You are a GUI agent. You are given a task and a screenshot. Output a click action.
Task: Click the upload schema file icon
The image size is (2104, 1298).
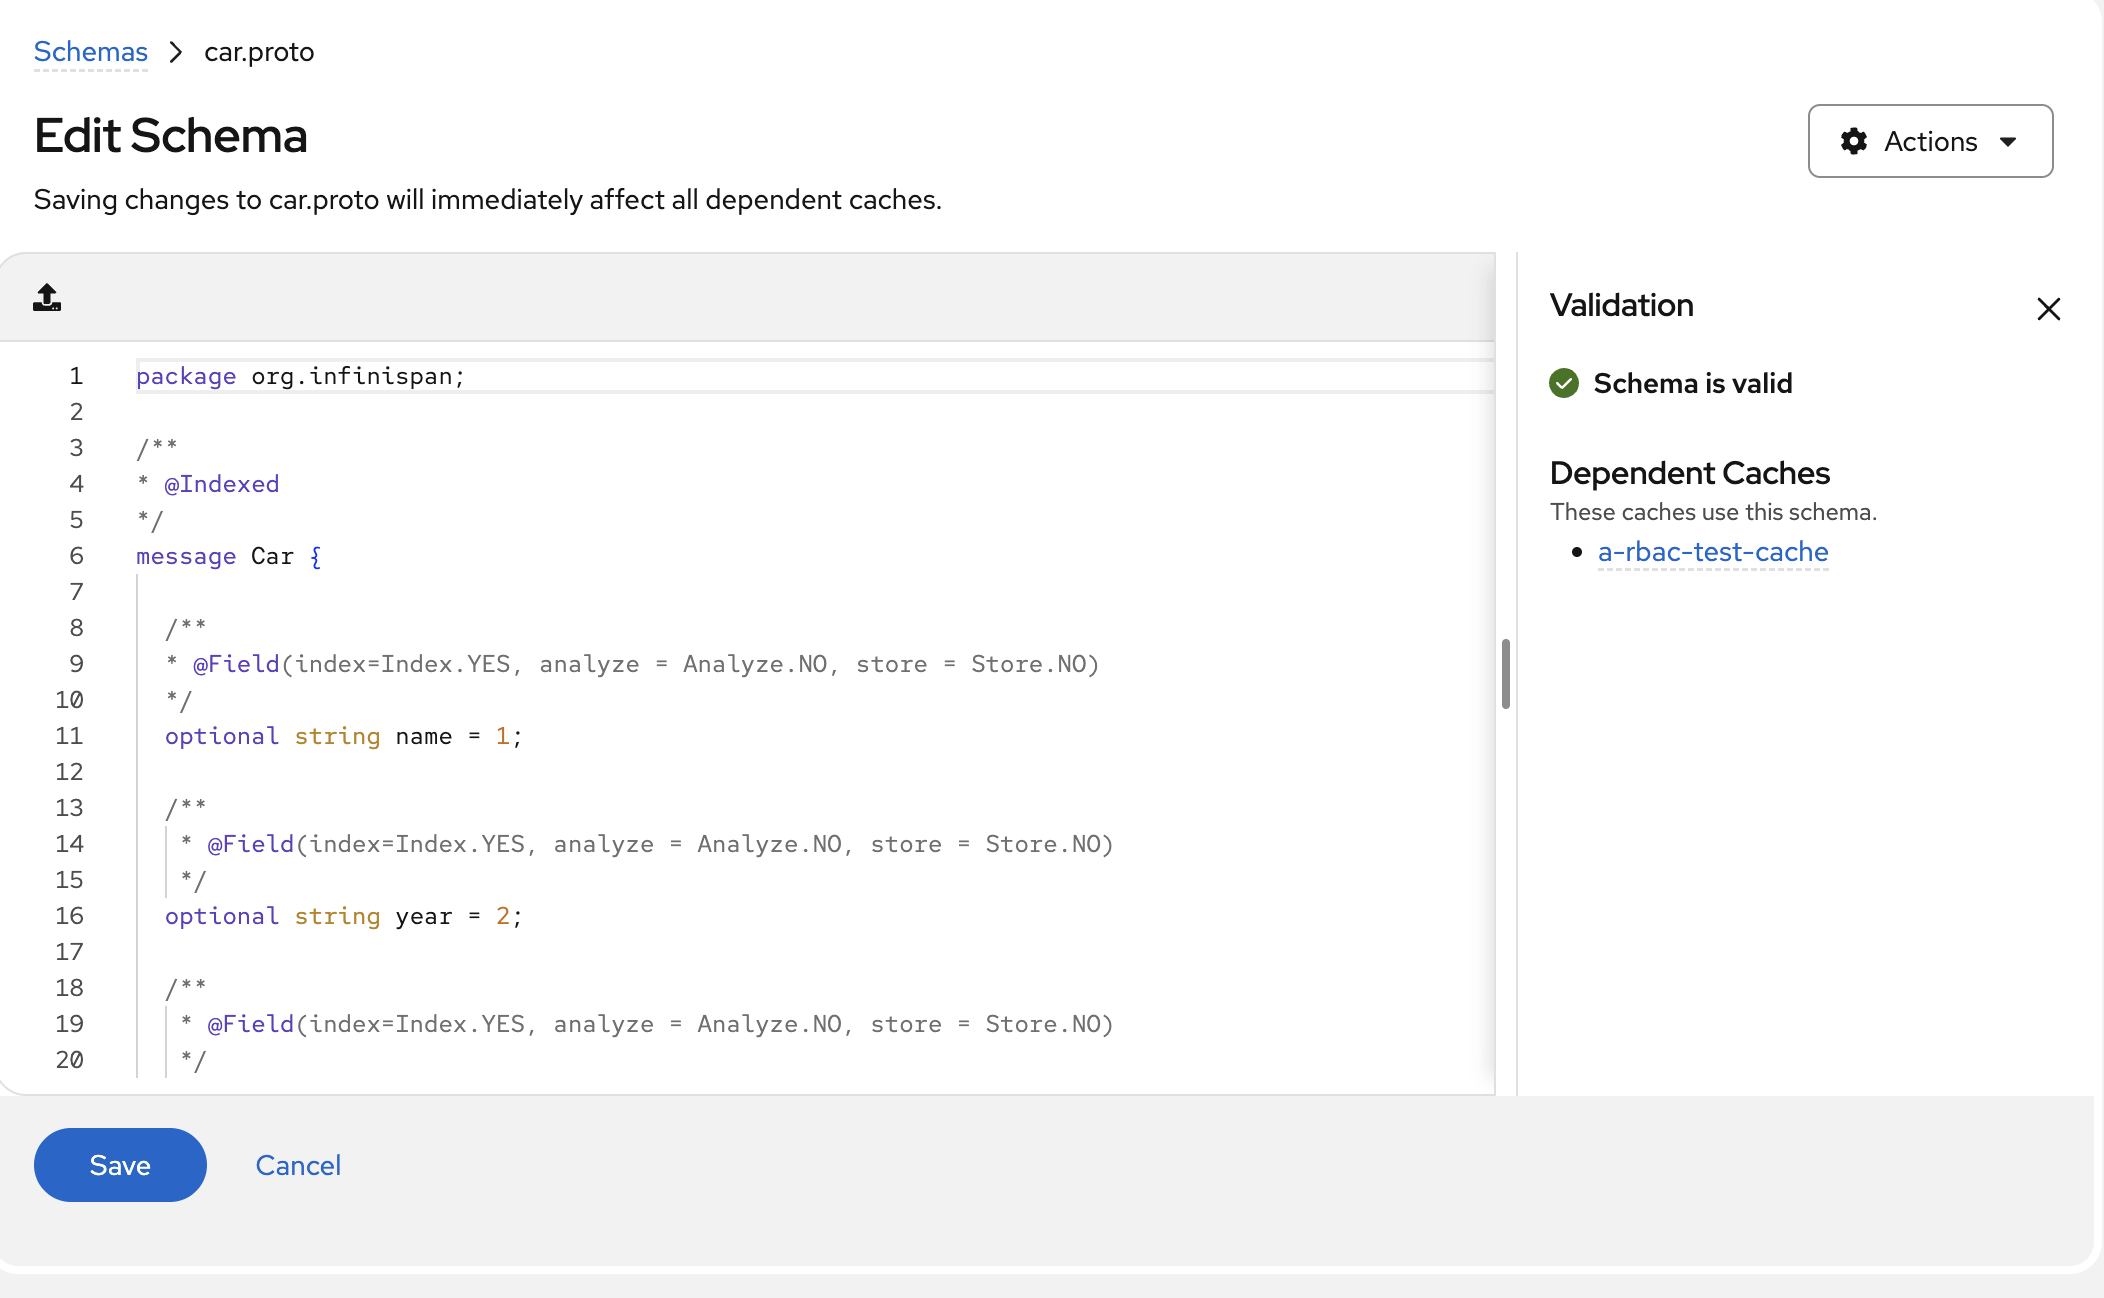pos(47,297)
